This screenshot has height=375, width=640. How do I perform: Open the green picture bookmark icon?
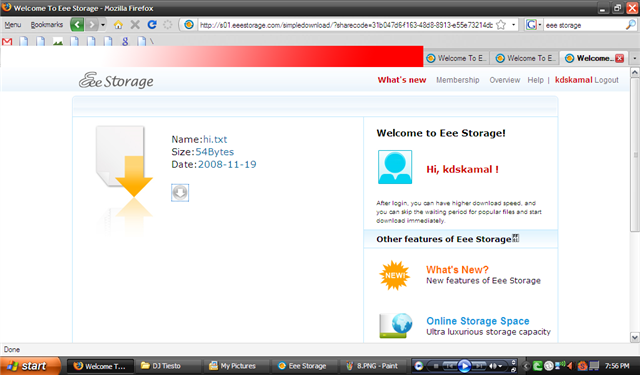coord(58,41)
